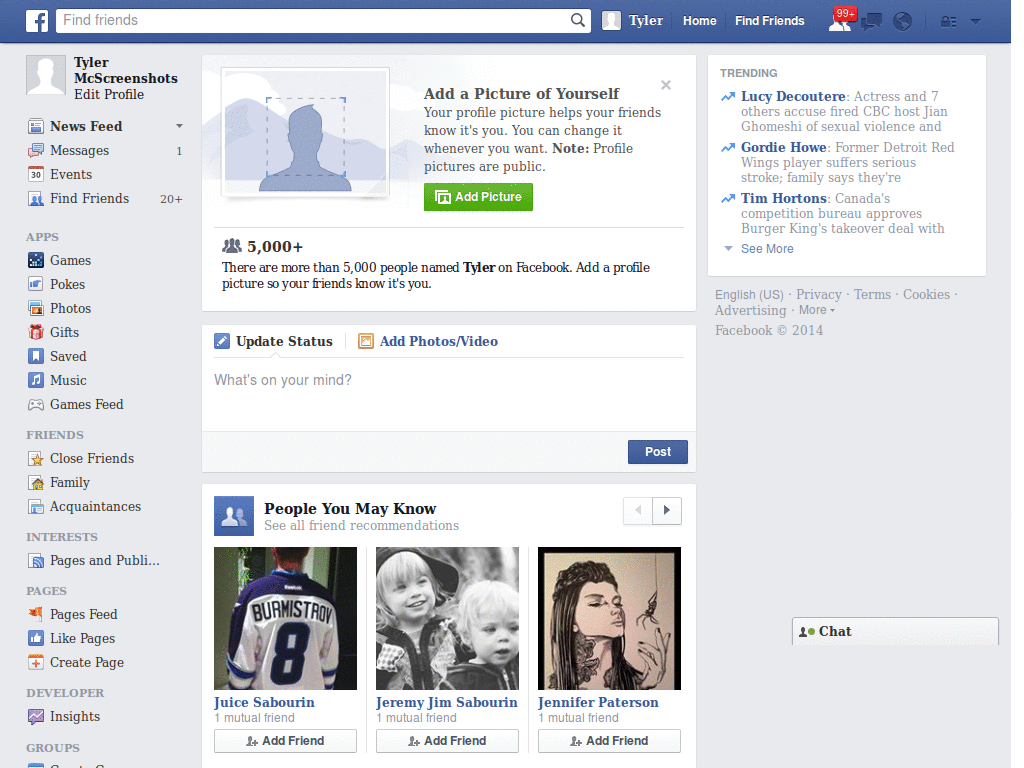This screenshot has height=768, width=1024.
Task: Open privacy shortcuts icon in top bar
Action: (948, 22)
